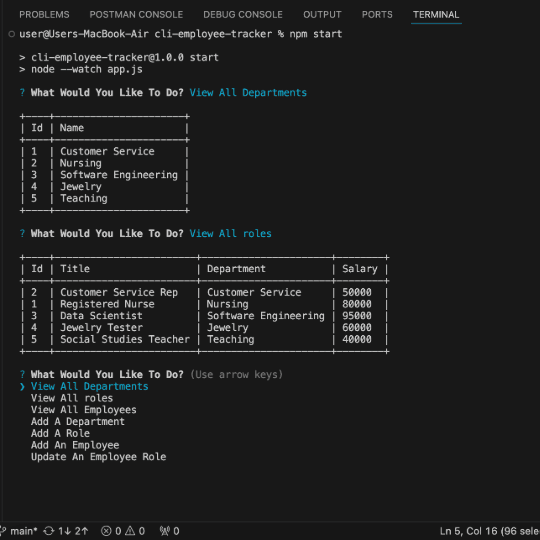This screenshot has width=540, height=540.
Task: Select Update An Employee Role option
Action: pyautogui.click(x=98, y=457)
